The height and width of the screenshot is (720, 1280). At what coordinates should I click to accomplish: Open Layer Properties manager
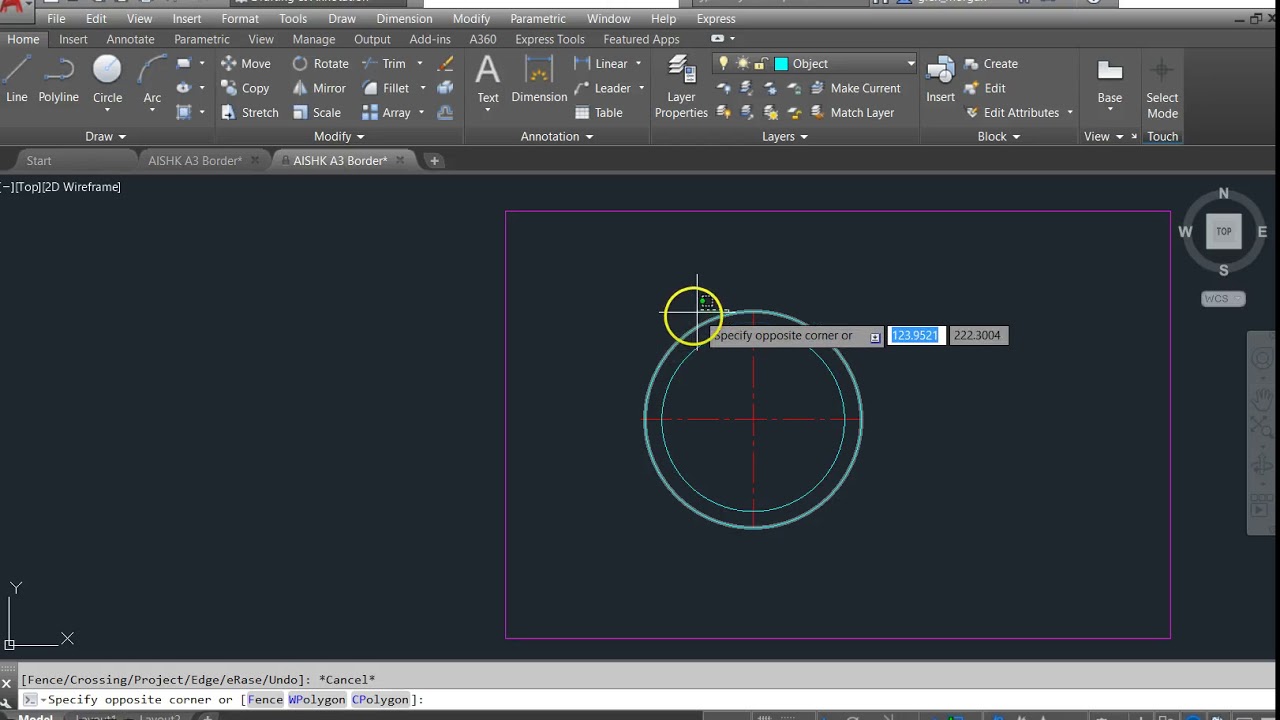[681, 88]
